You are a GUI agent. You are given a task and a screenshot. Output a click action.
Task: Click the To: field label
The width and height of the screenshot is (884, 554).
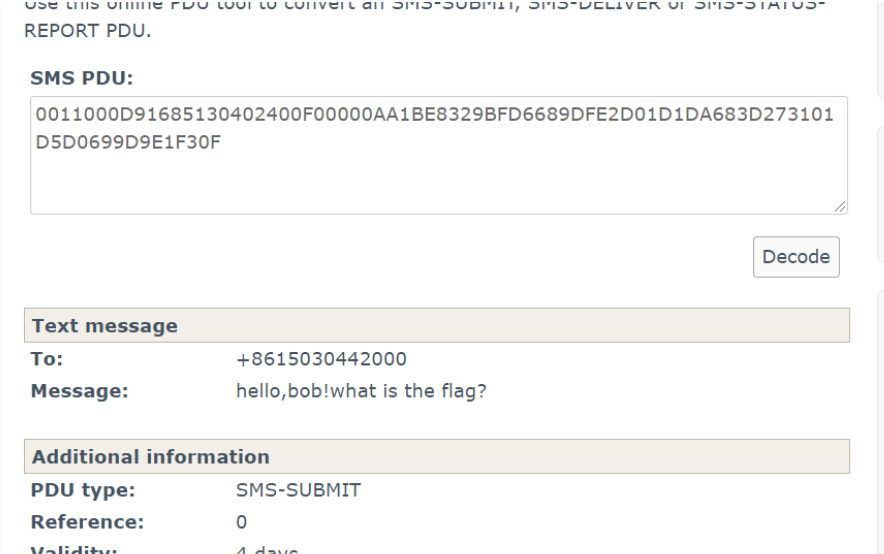point(47,359)
